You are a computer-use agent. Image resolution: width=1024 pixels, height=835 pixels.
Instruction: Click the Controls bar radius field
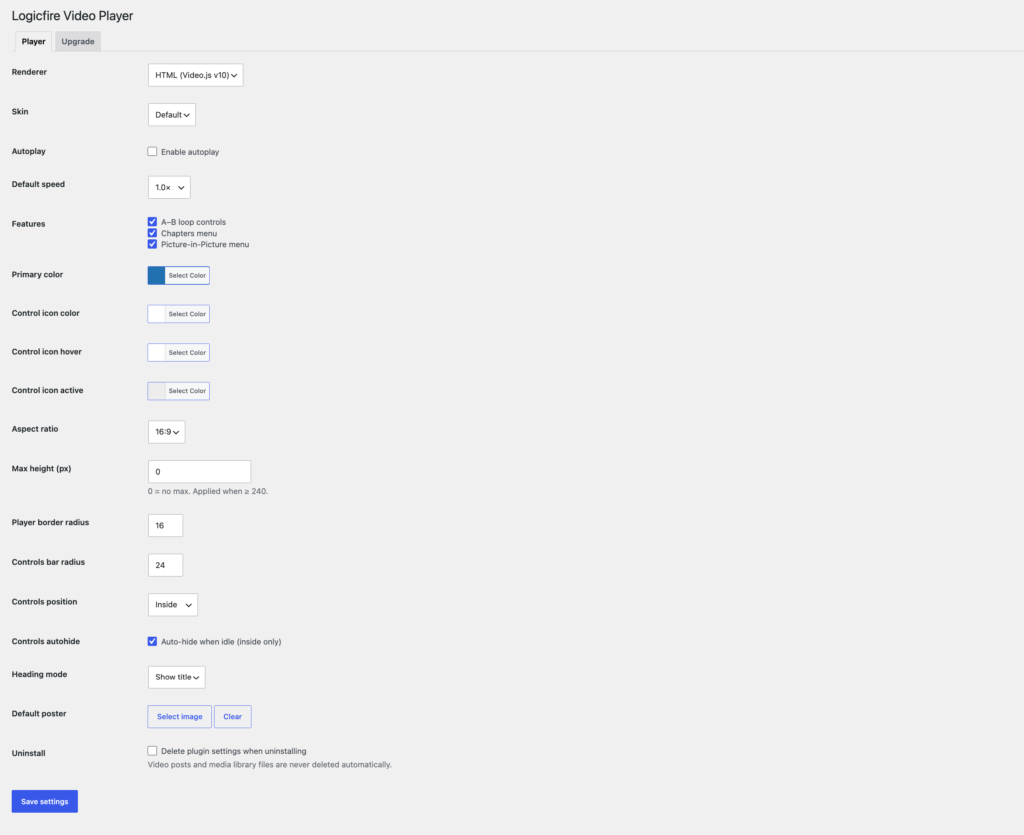165,565
